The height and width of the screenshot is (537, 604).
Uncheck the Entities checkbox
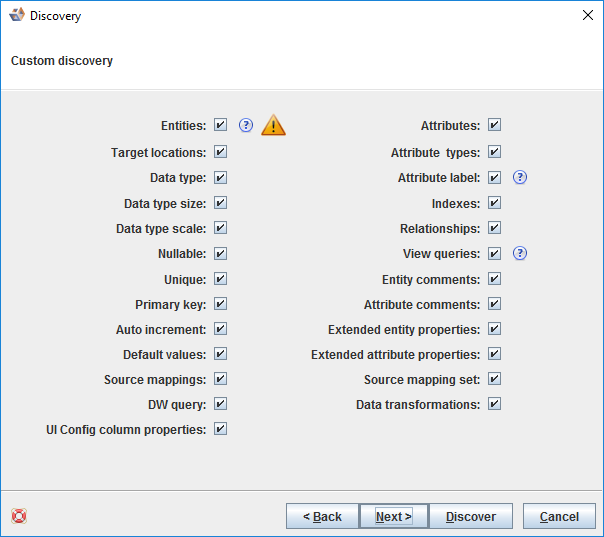221,126
